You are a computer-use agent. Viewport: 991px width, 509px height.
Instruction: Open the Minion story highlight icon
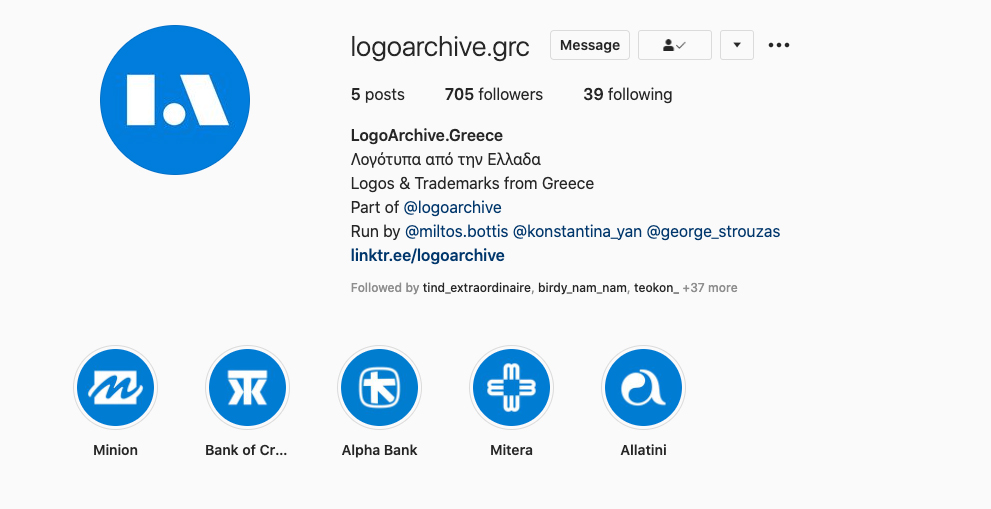point(115,387)
